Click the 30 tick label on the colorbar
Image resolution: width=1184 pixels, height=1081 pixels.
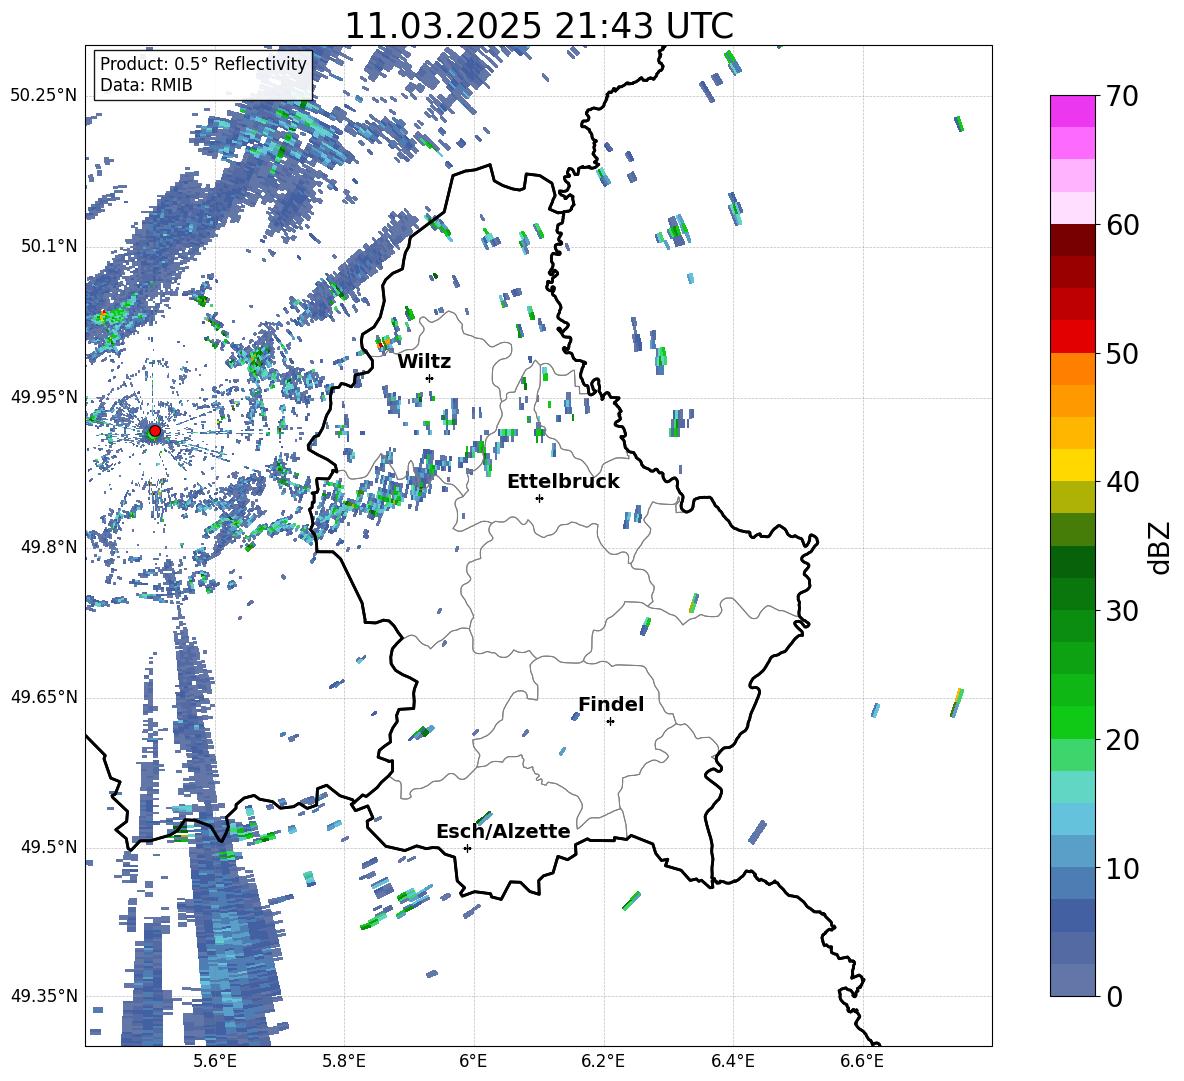point(1122,610)
